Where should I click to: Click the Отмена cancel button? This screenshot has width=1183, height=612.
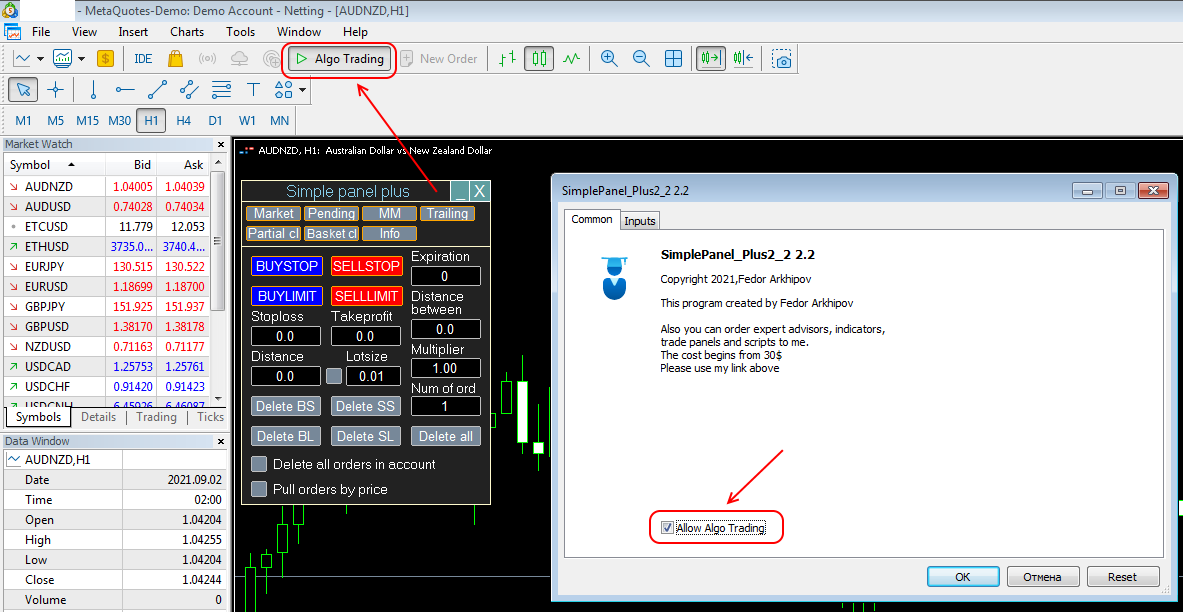click(1043, 577)
